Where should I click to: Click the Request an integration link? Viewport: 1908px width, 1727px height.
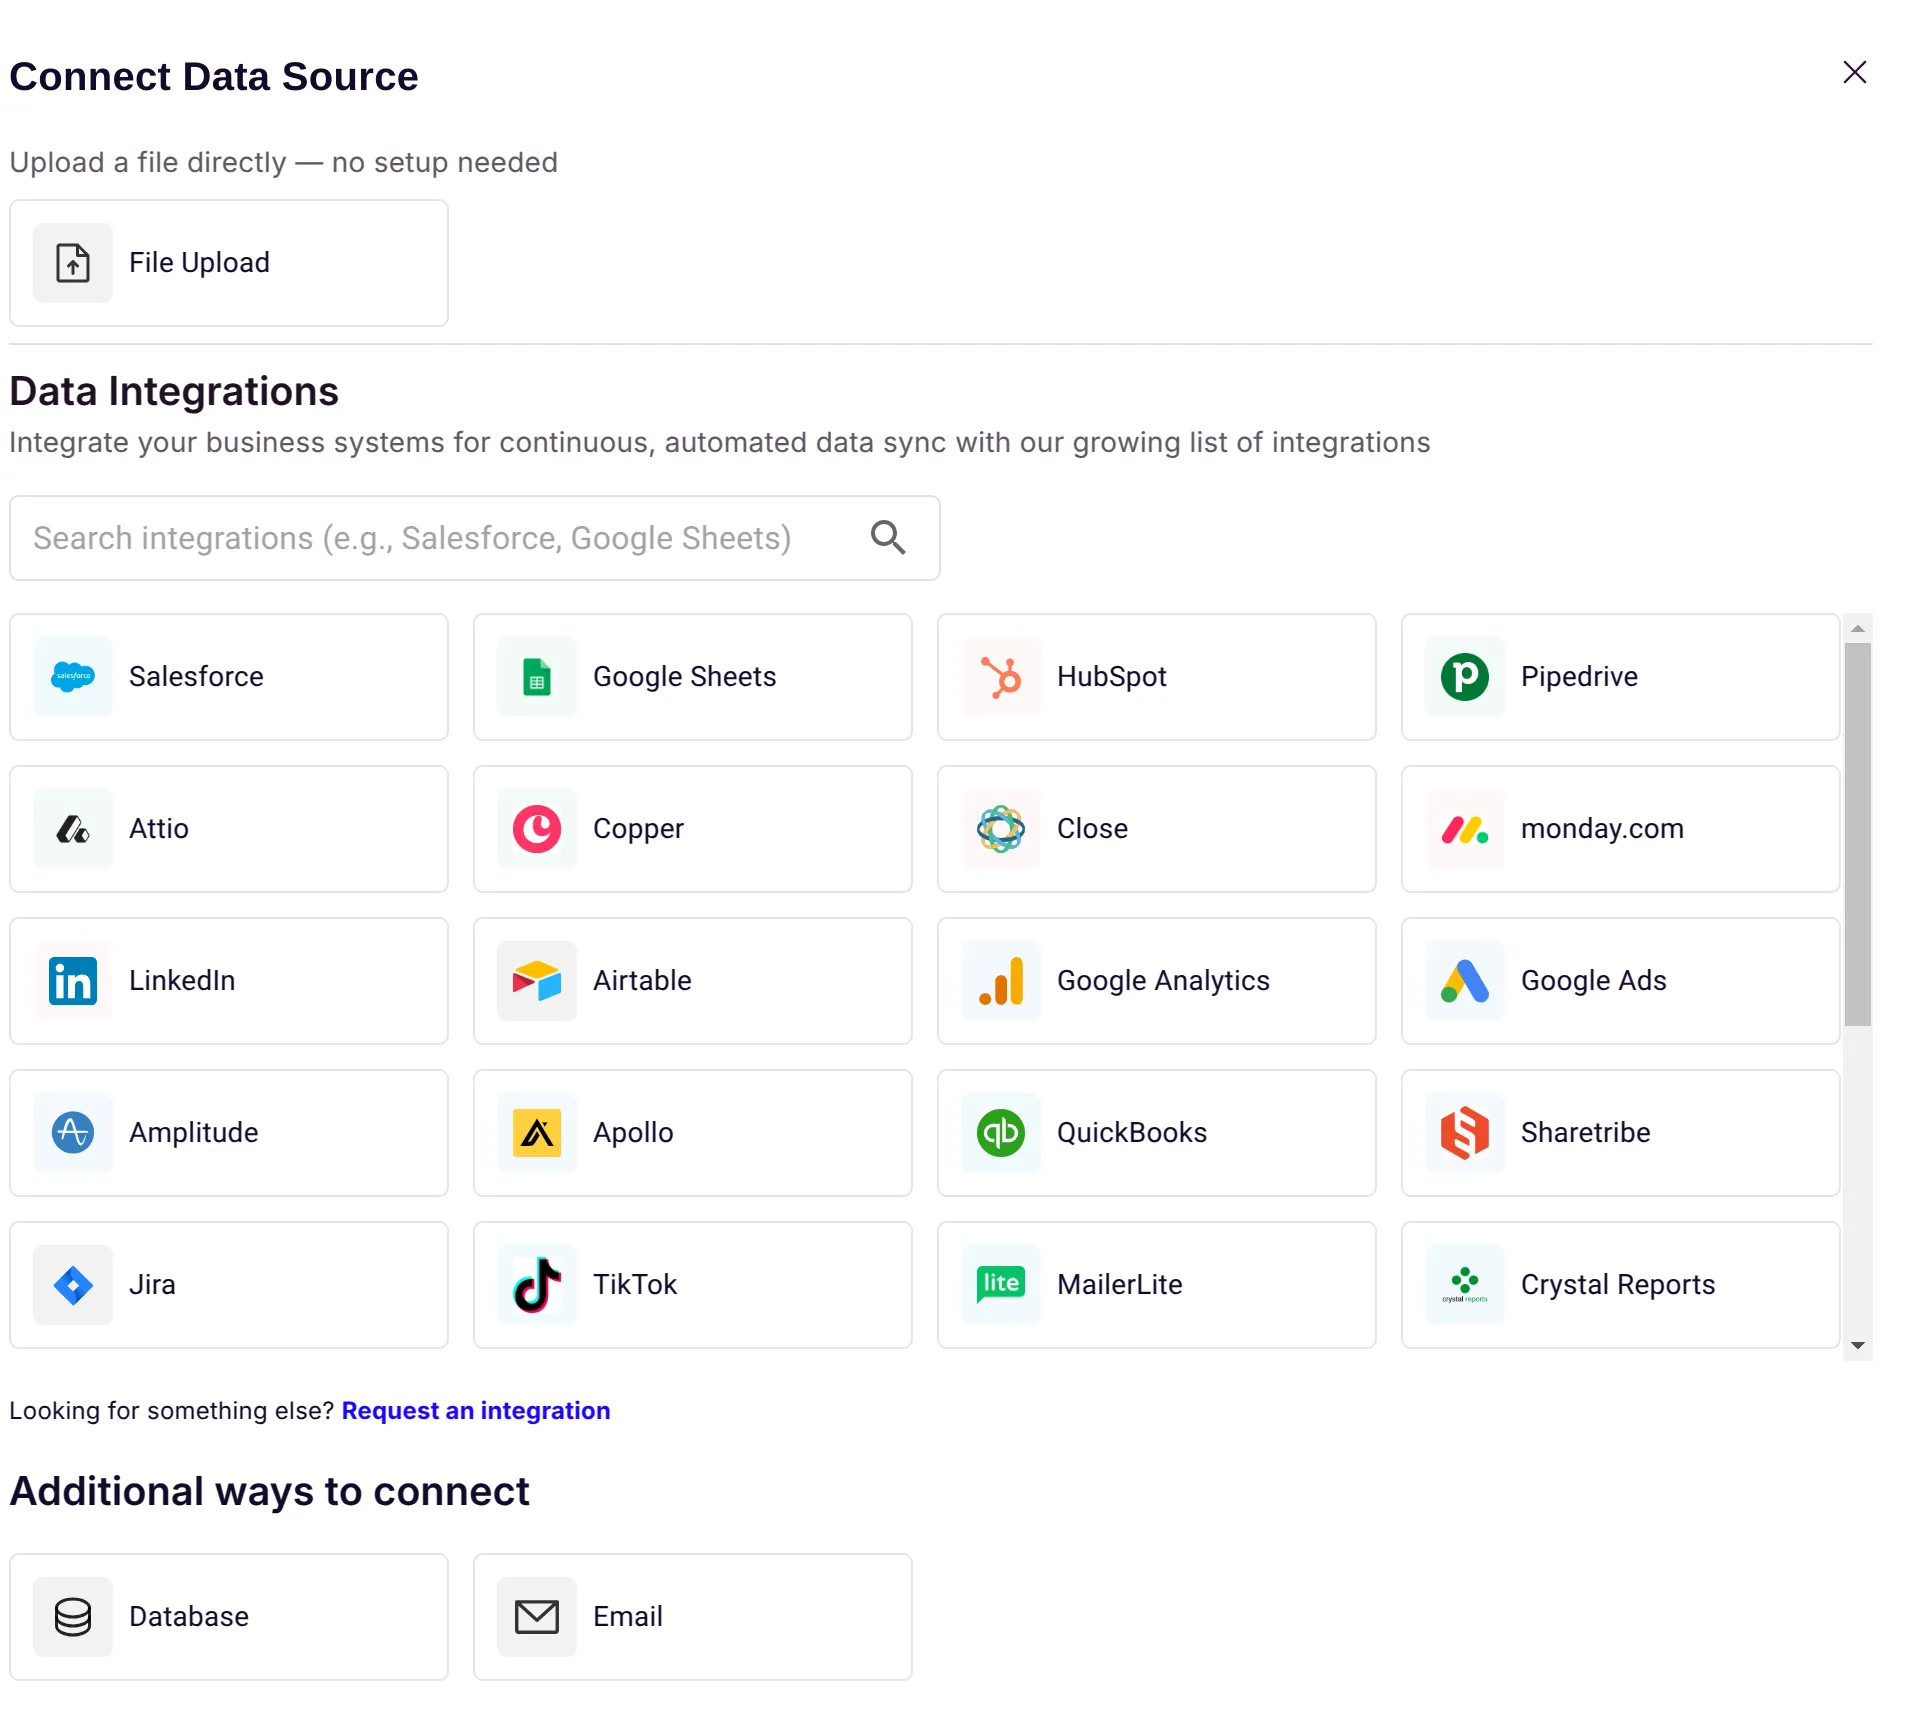coord(476,1411)
